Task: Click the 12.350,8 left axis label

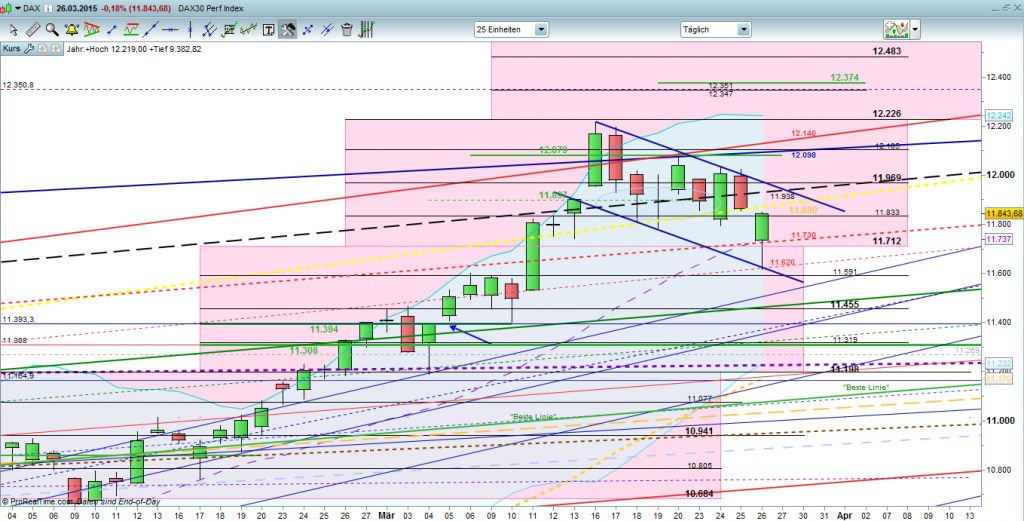Action: (18, 85)
